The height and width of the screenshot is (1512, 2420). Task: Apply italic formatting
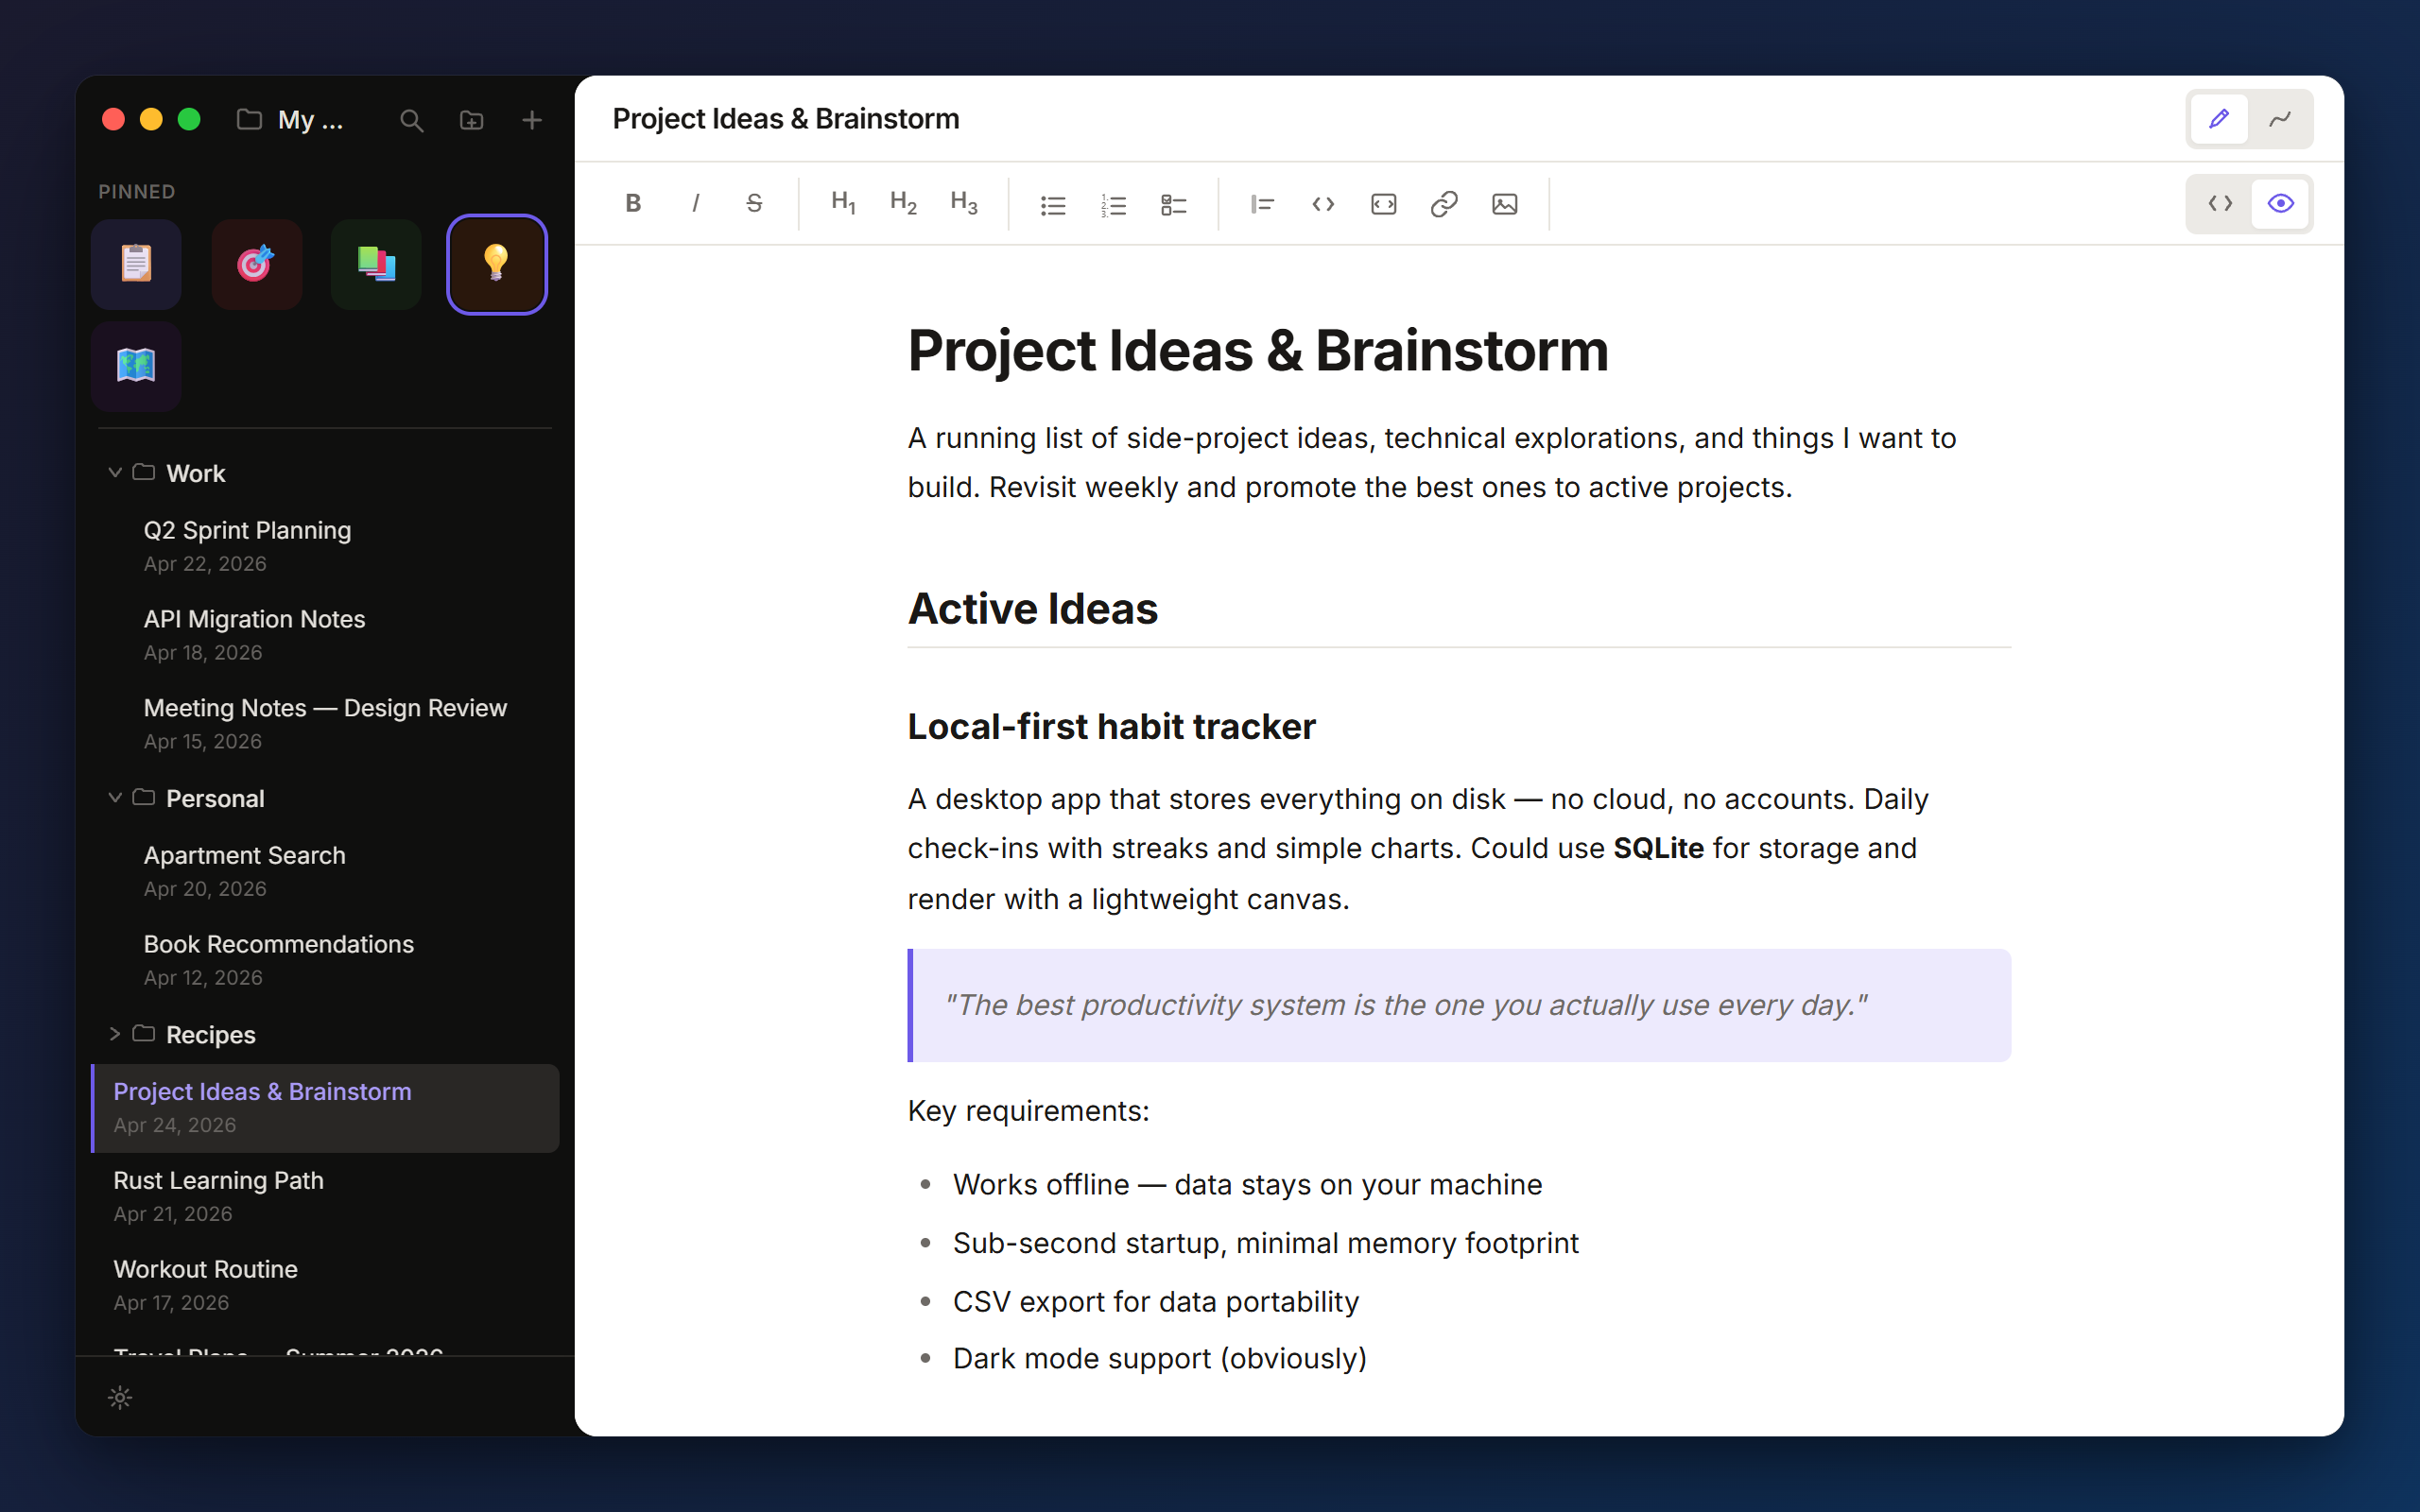pyautogui.click(x=695, y=204)
